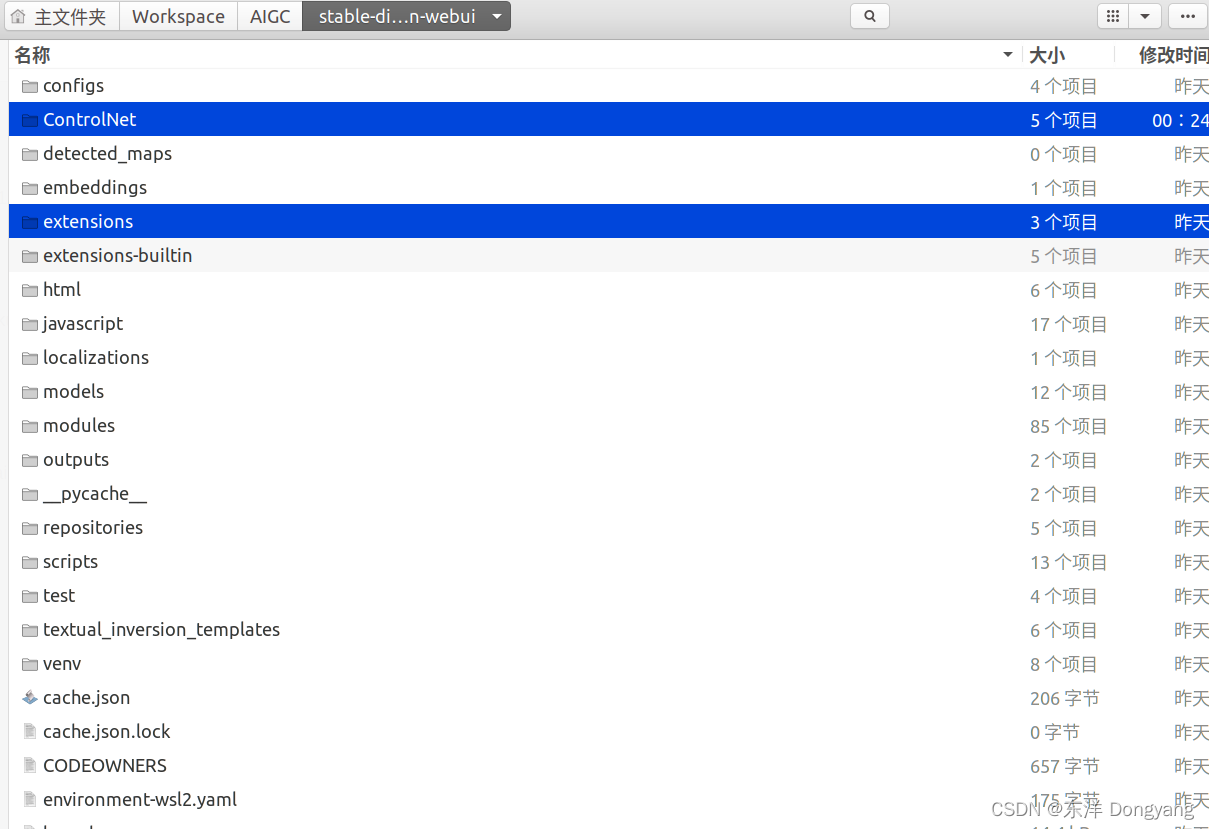Select embeddings folder name
The width and height of the screenshot is (1209, 829).
click(95, 188)
